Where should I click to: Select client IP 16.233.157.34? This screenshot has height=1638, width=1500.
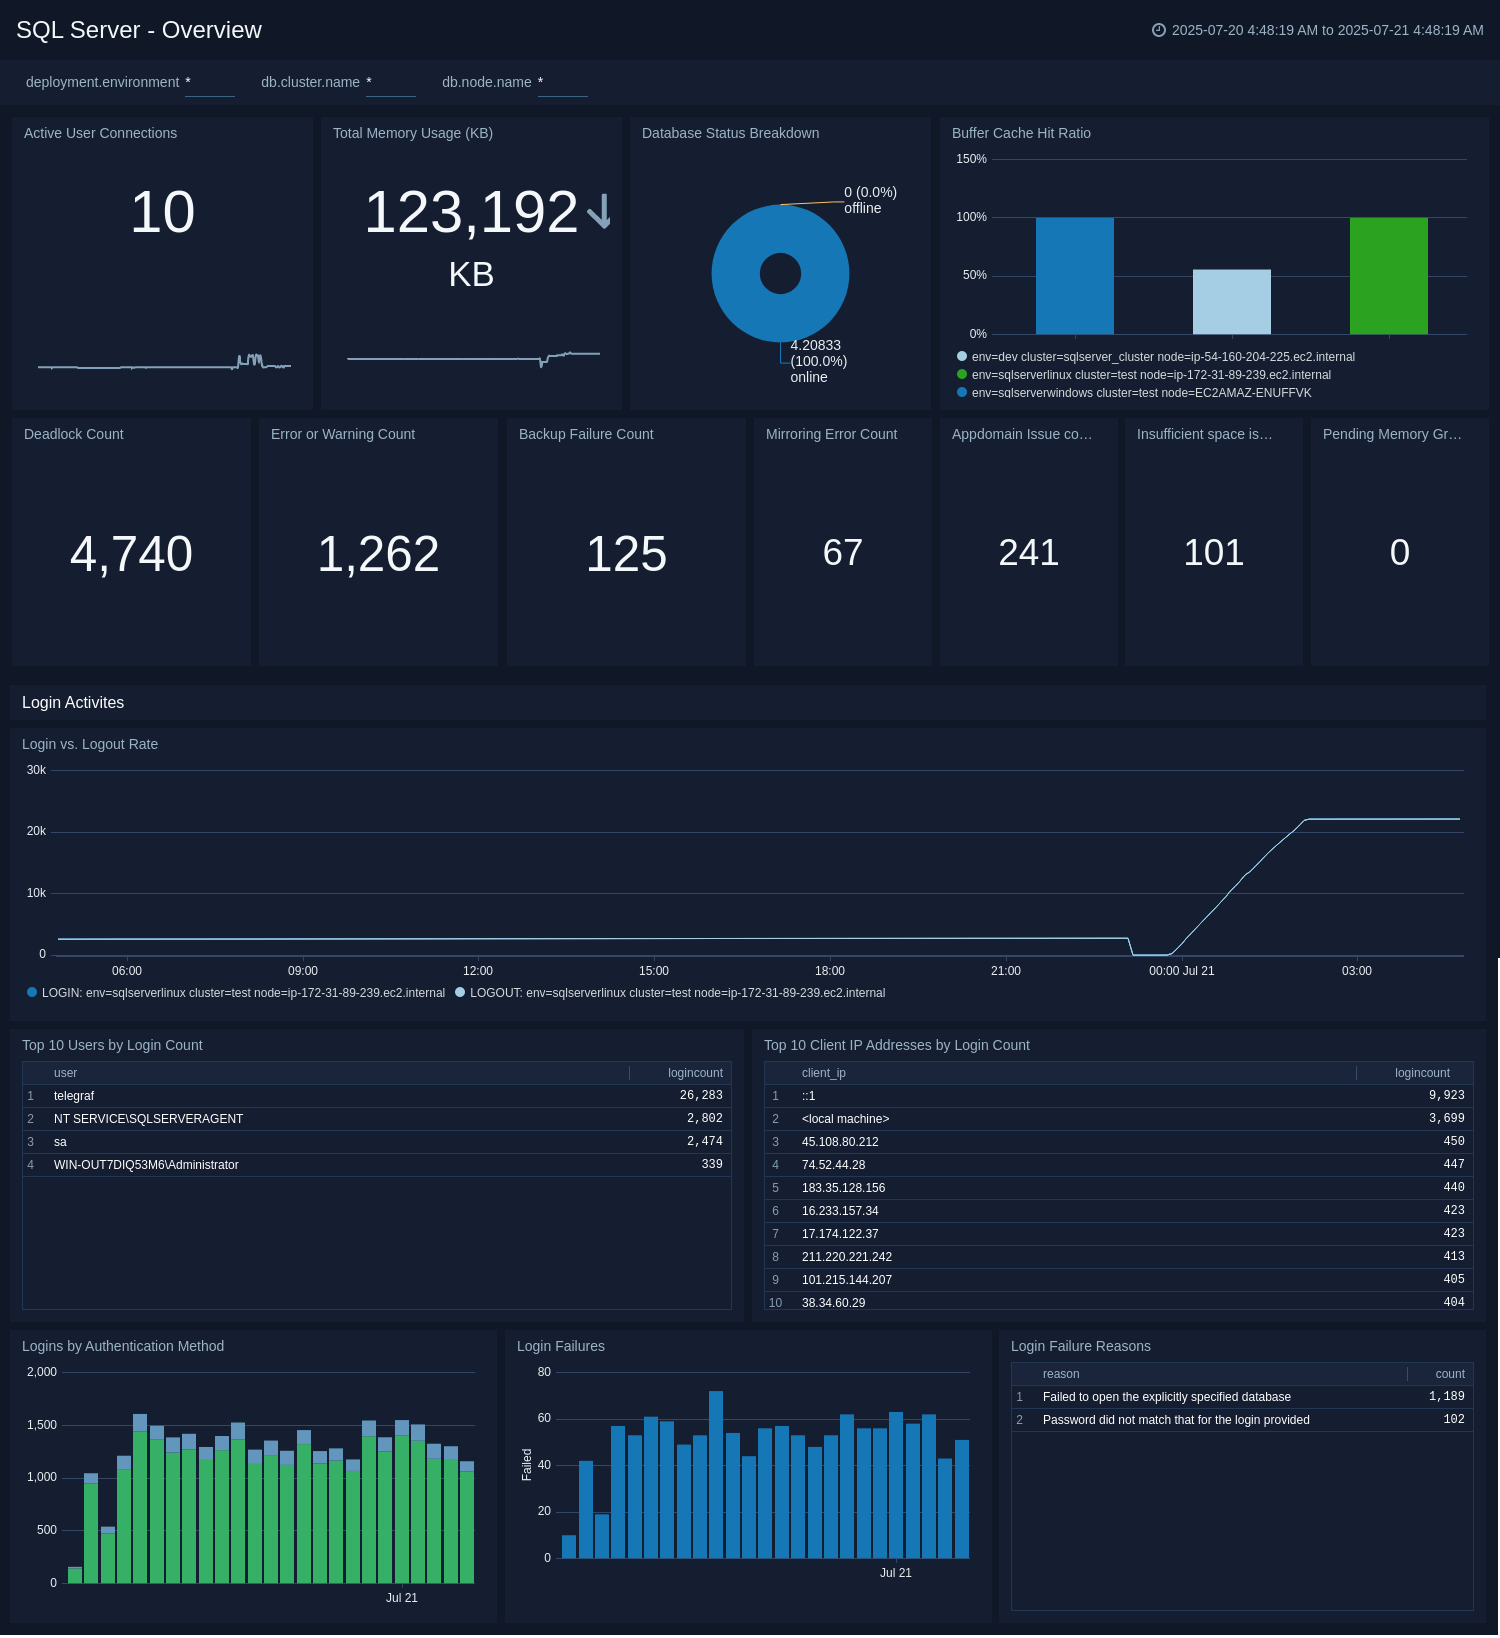[1119, 1211]
